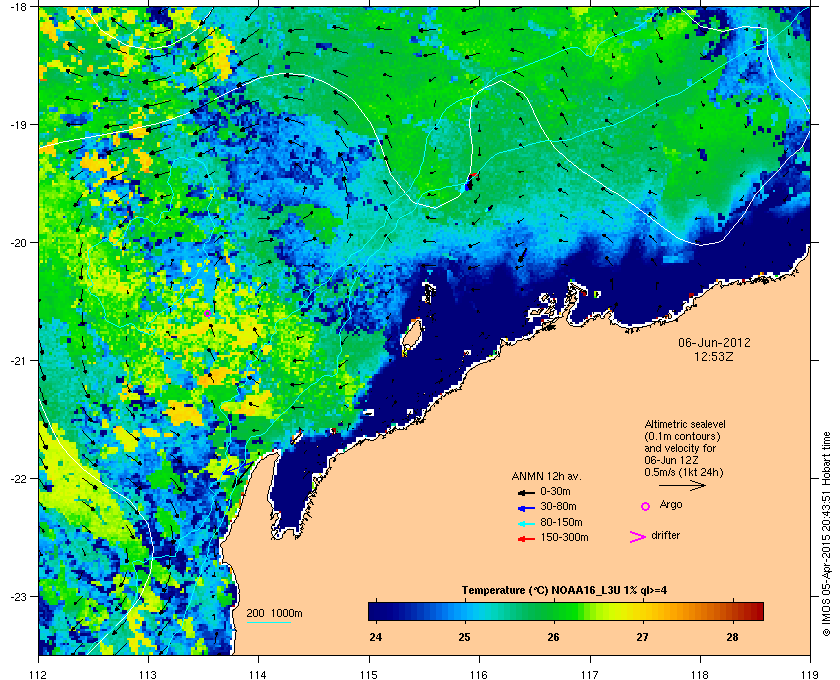840x680 pixels.
Task: Click the colorbar tick label 25
Action: tap(464, 637)
